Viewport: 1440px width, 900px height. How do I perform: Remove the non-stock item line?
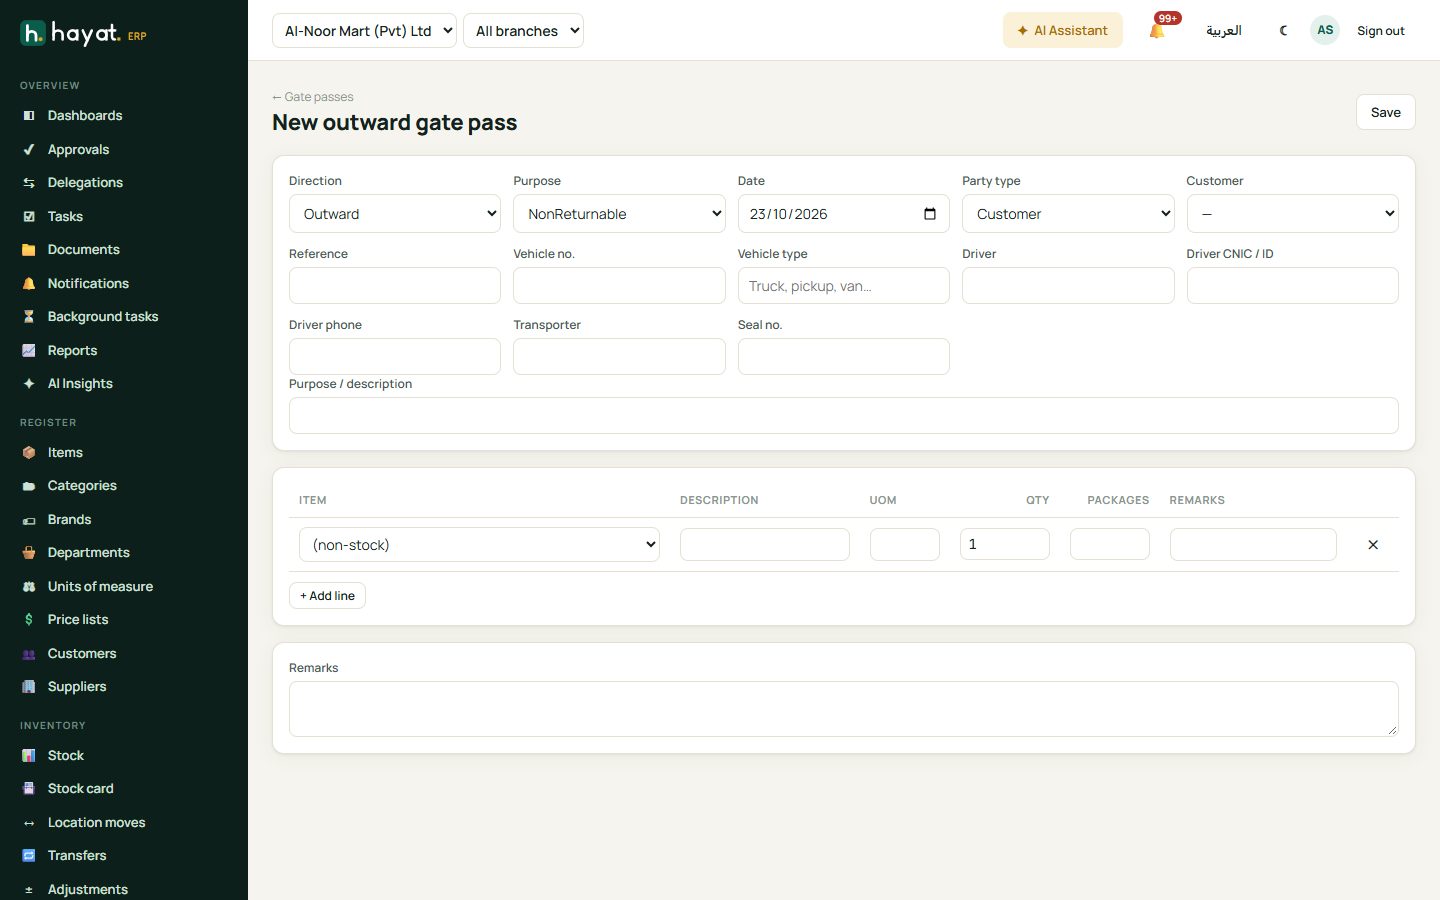click(x=1373, y=545)
